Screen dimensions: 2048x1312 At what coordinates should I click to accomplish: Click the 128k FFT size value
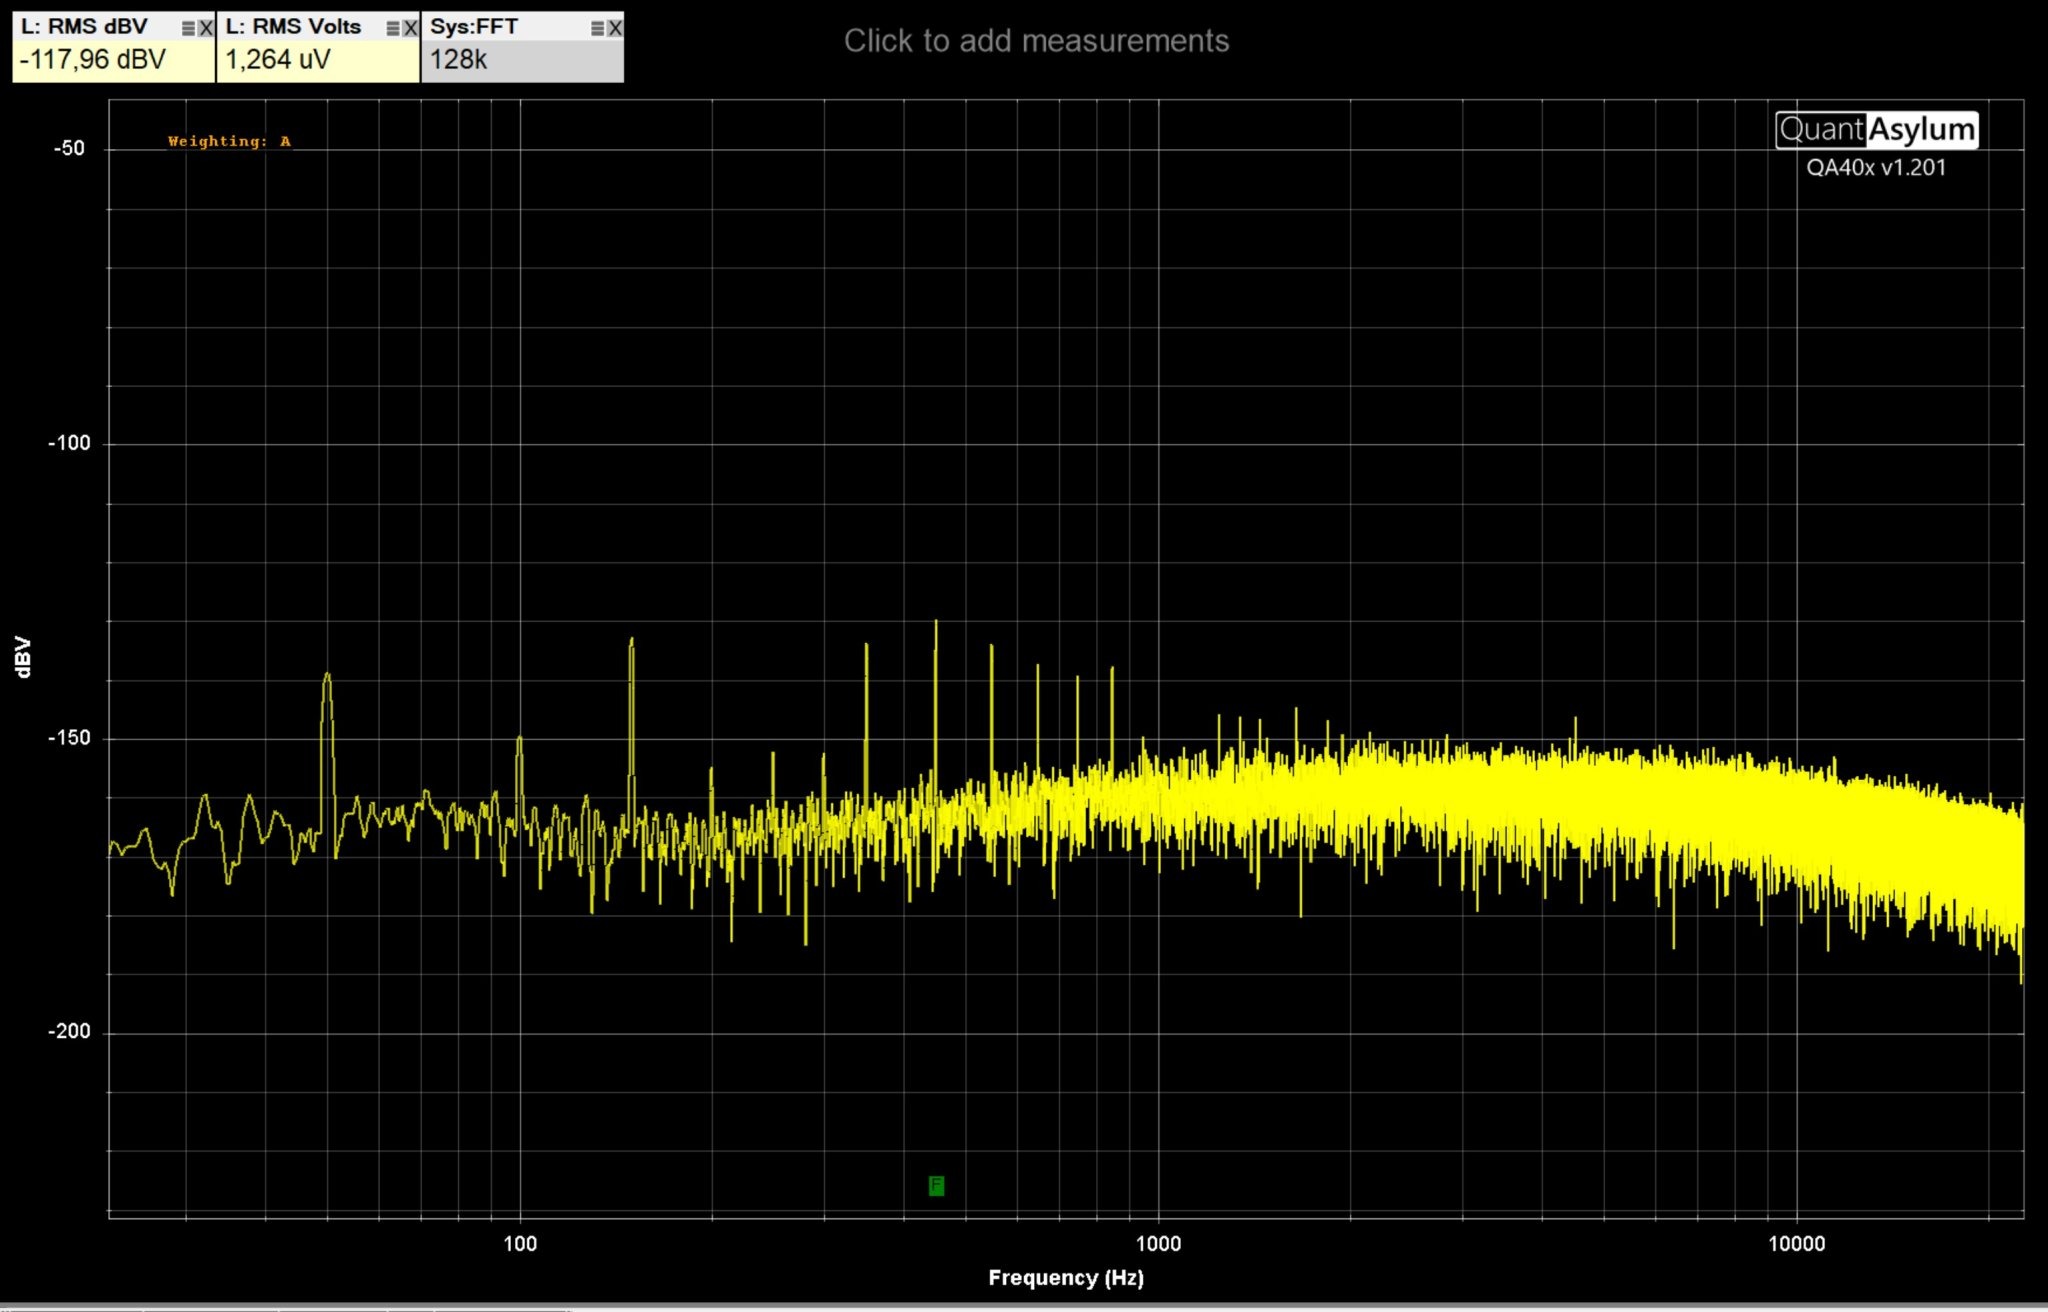[x=458, y=60]
